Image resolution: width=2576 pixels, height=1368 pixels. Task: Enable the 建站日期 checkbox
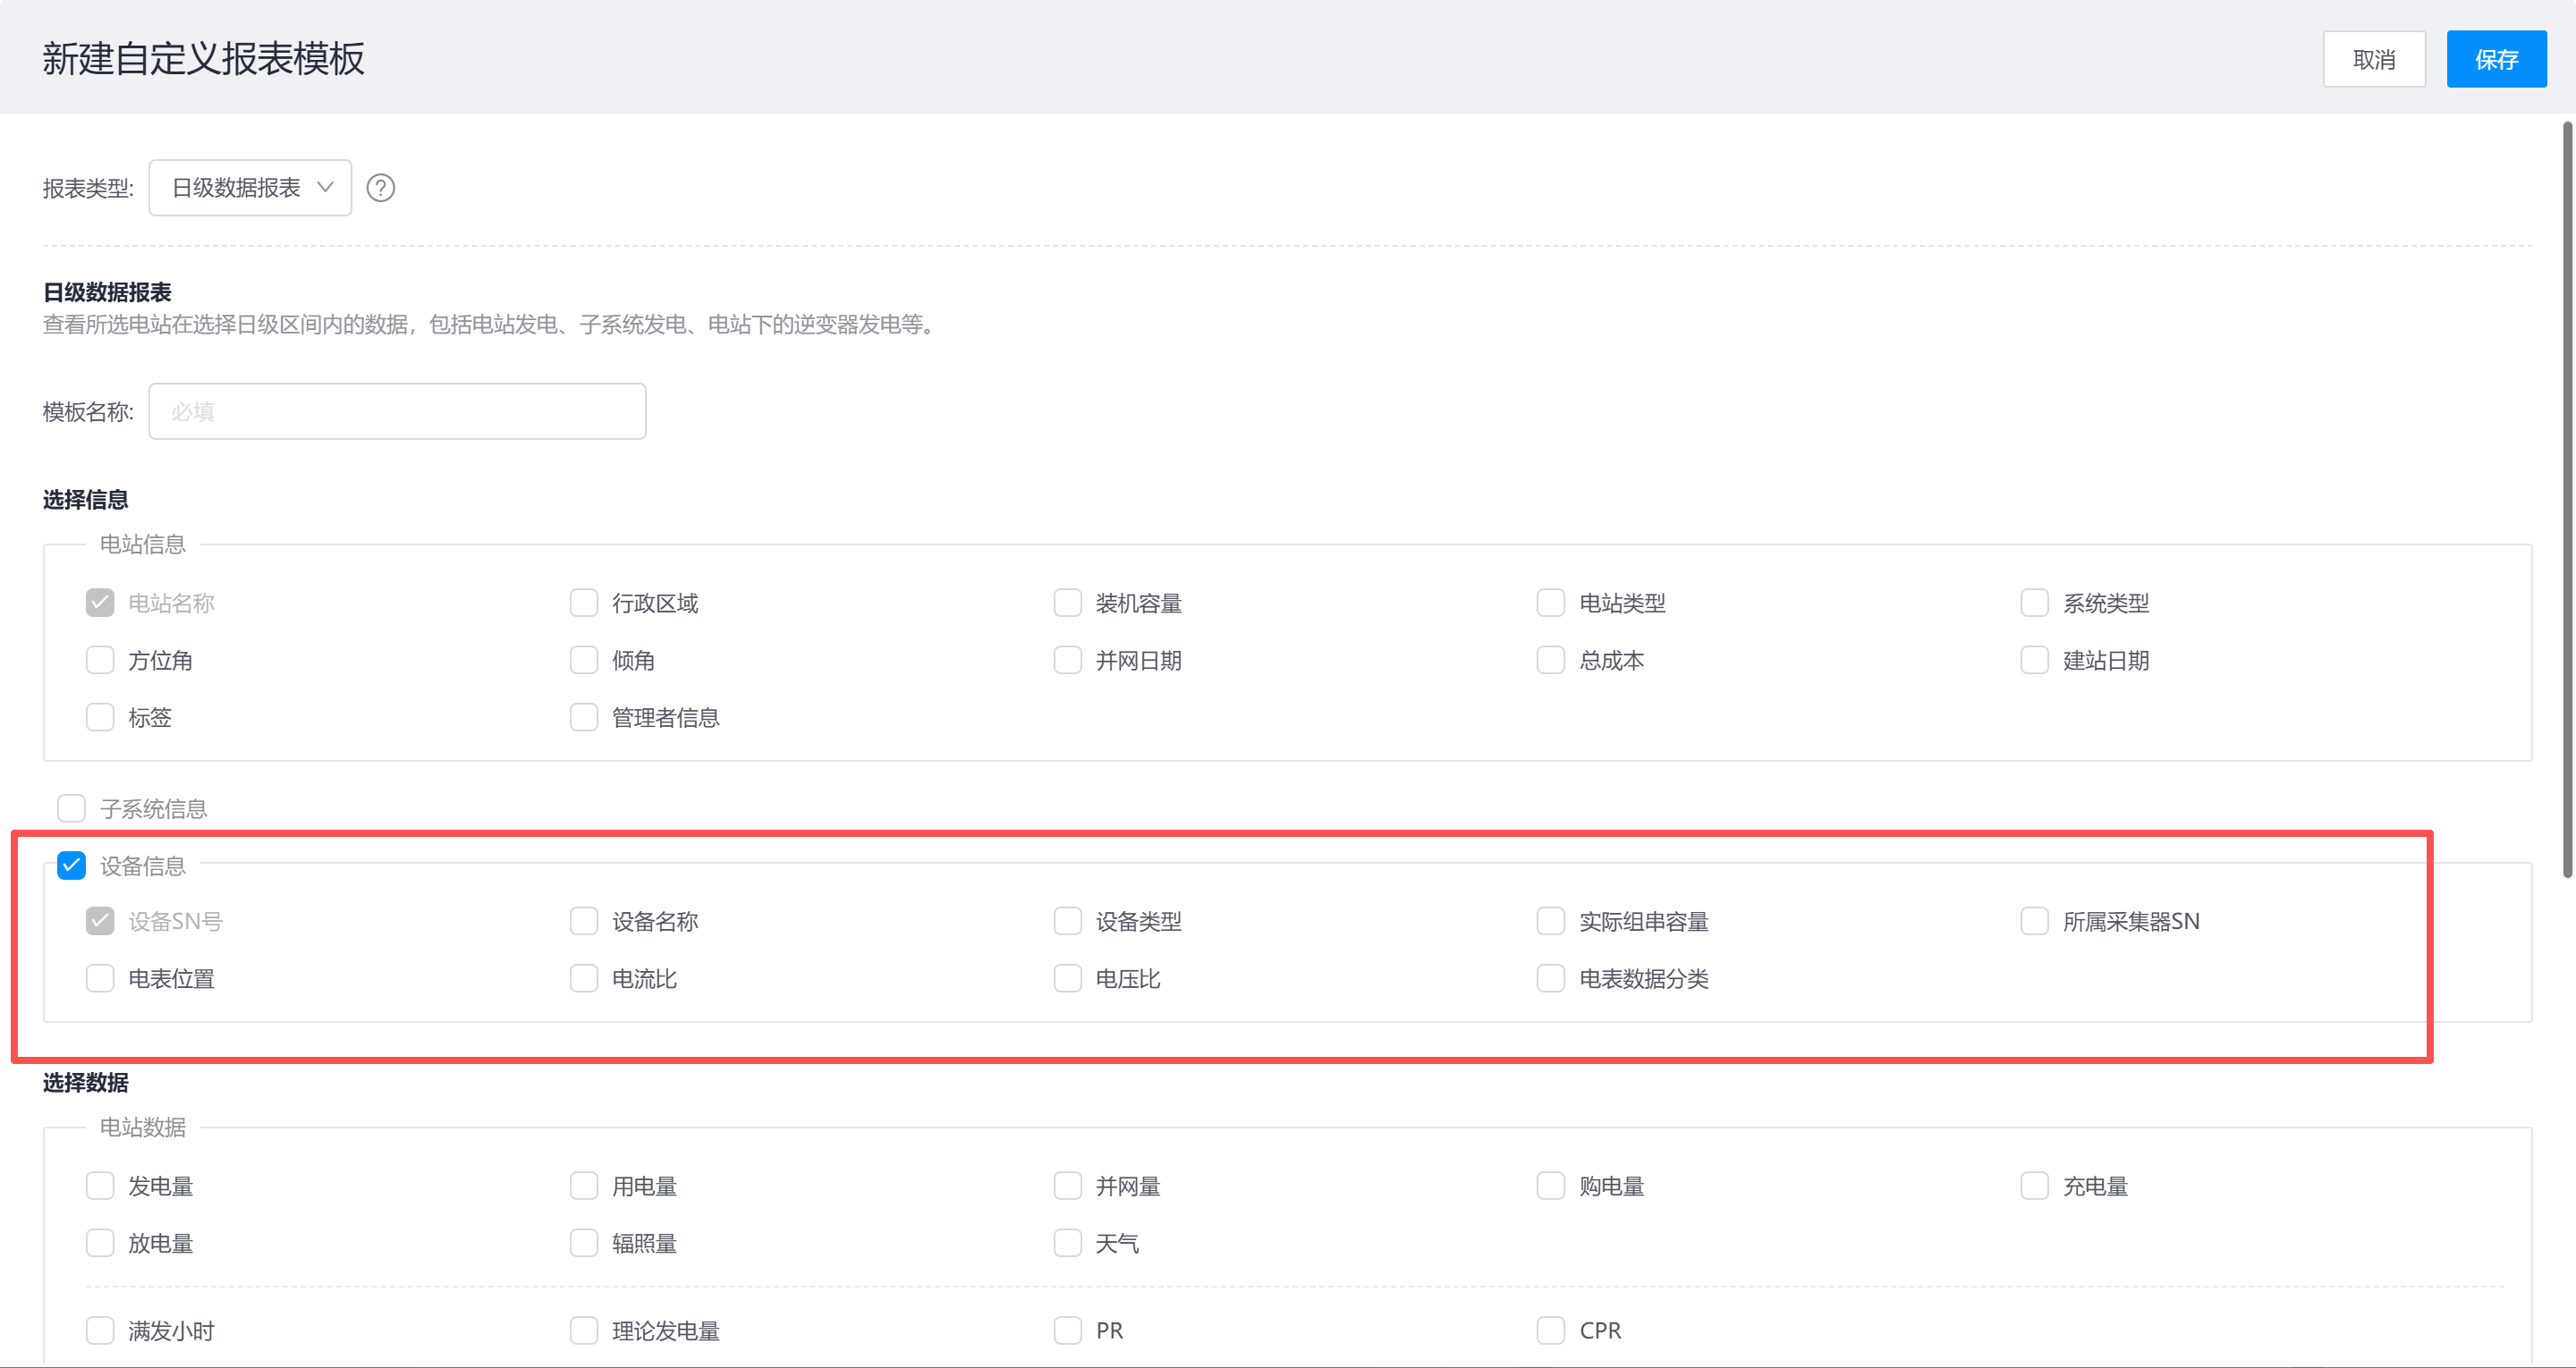pos(2034,660)
